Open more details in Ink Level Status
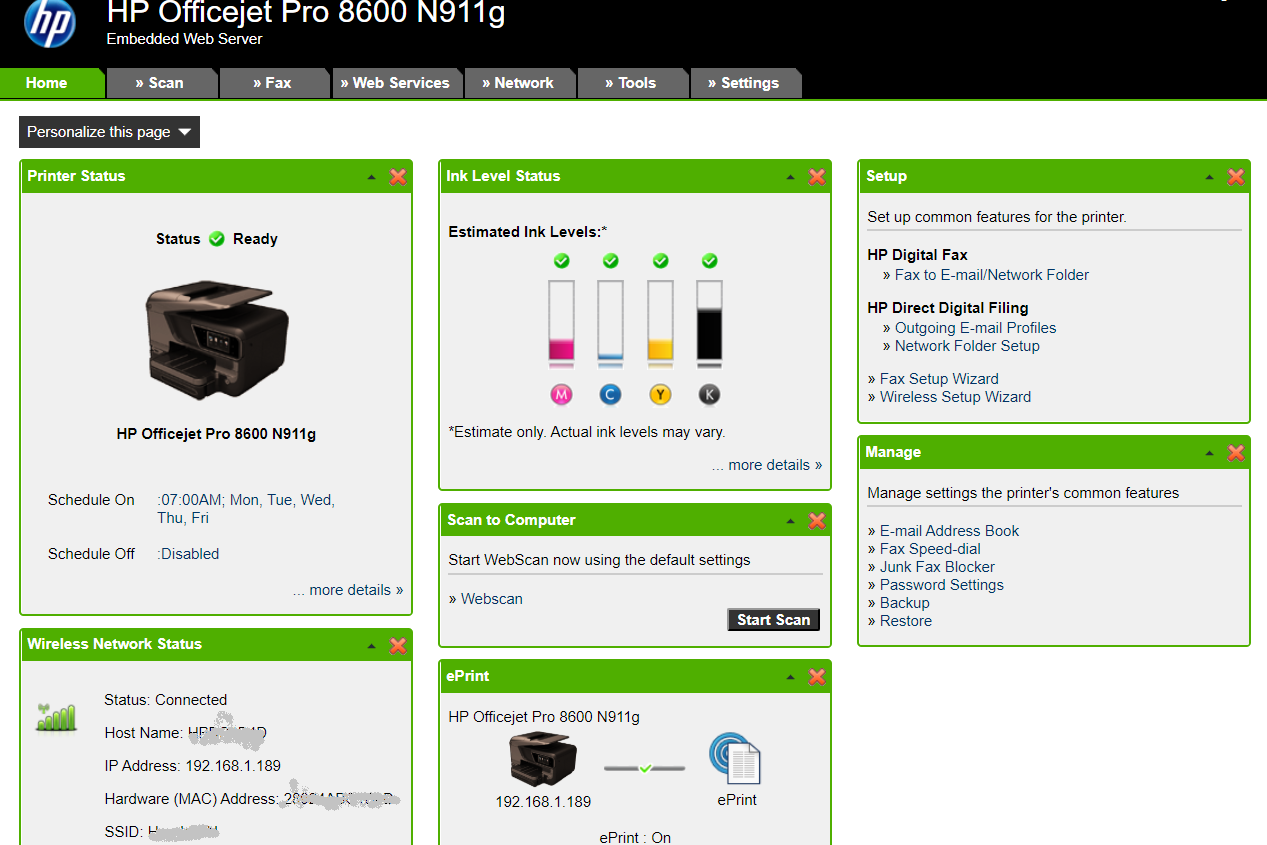This screenshot has height=845, width=1267. click(767, 465)
